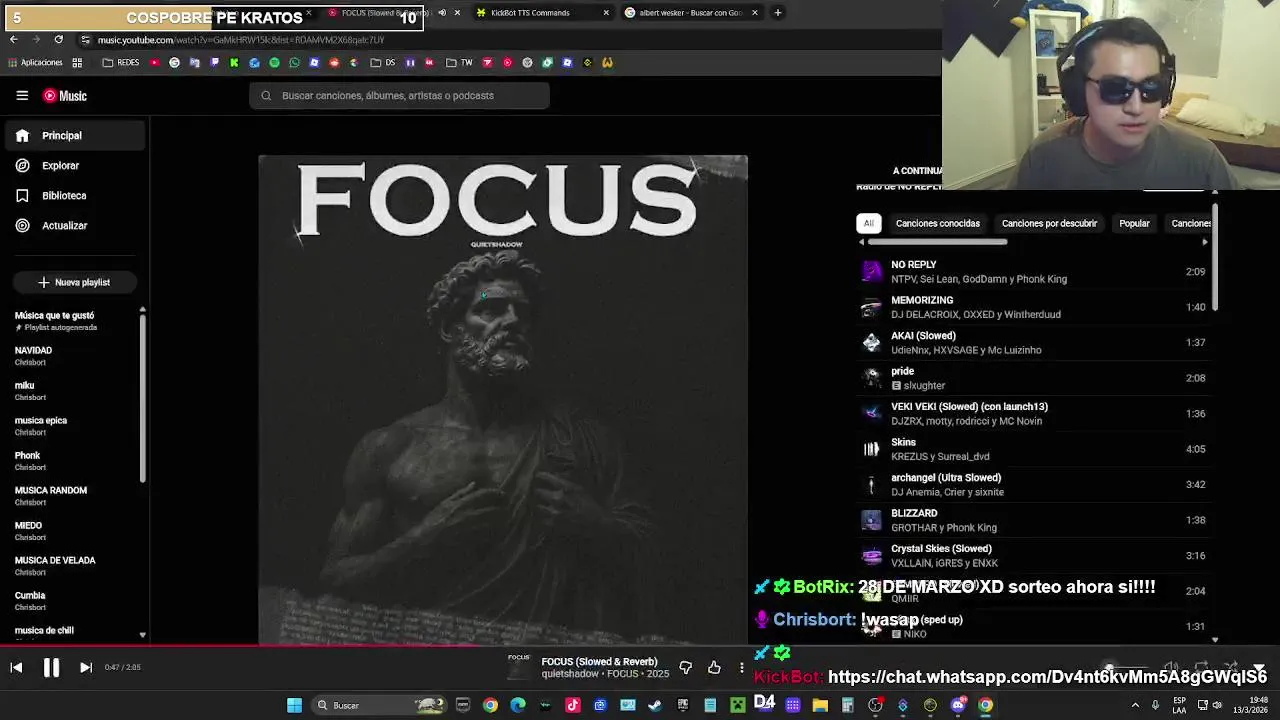
Task: Open the Spotify bookmark
Action: tap(274, 62)
